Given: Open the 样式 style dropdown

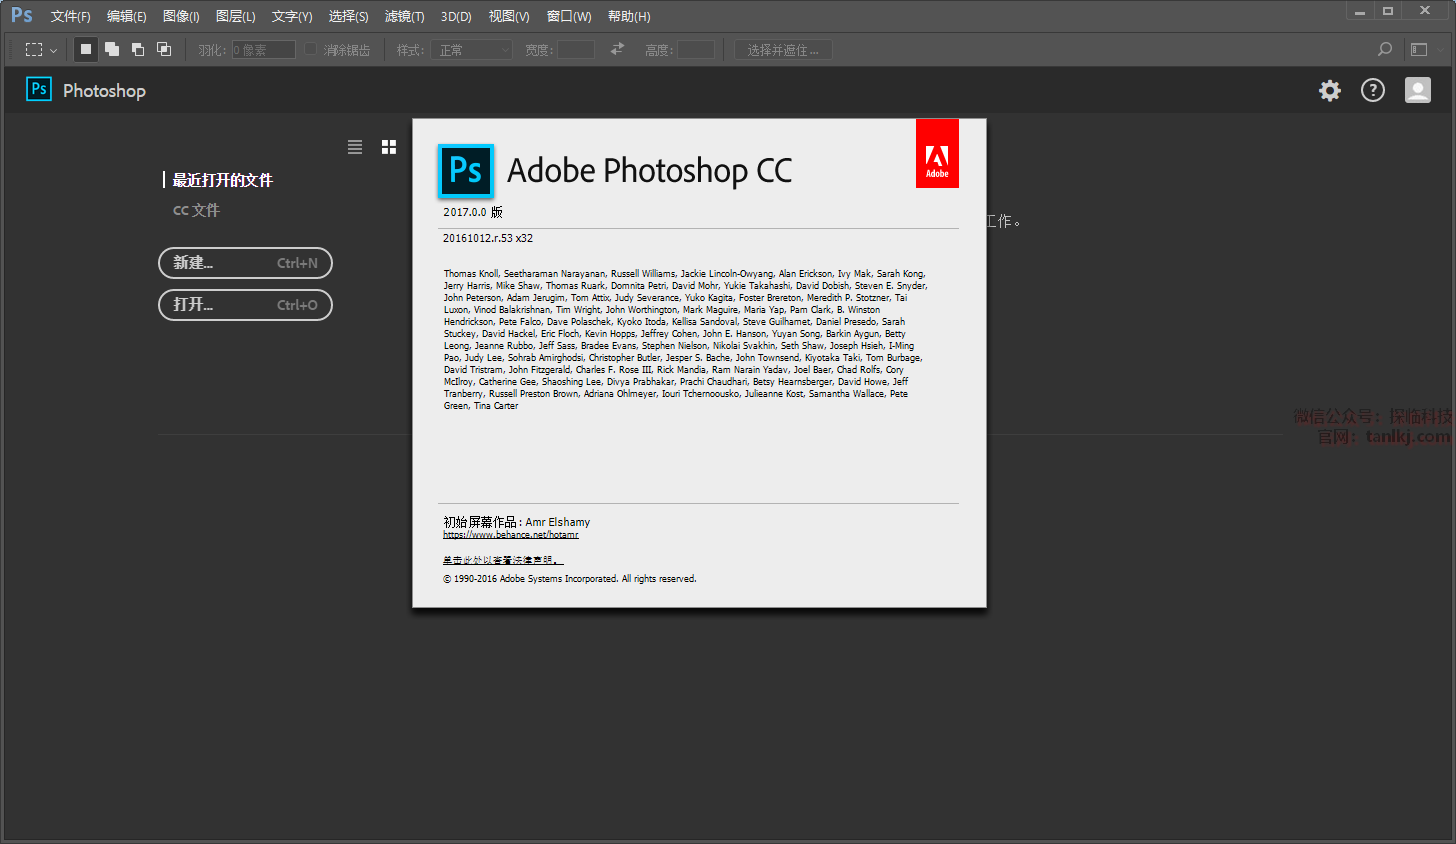Looking at the screenshot, I should pos(475,50).
